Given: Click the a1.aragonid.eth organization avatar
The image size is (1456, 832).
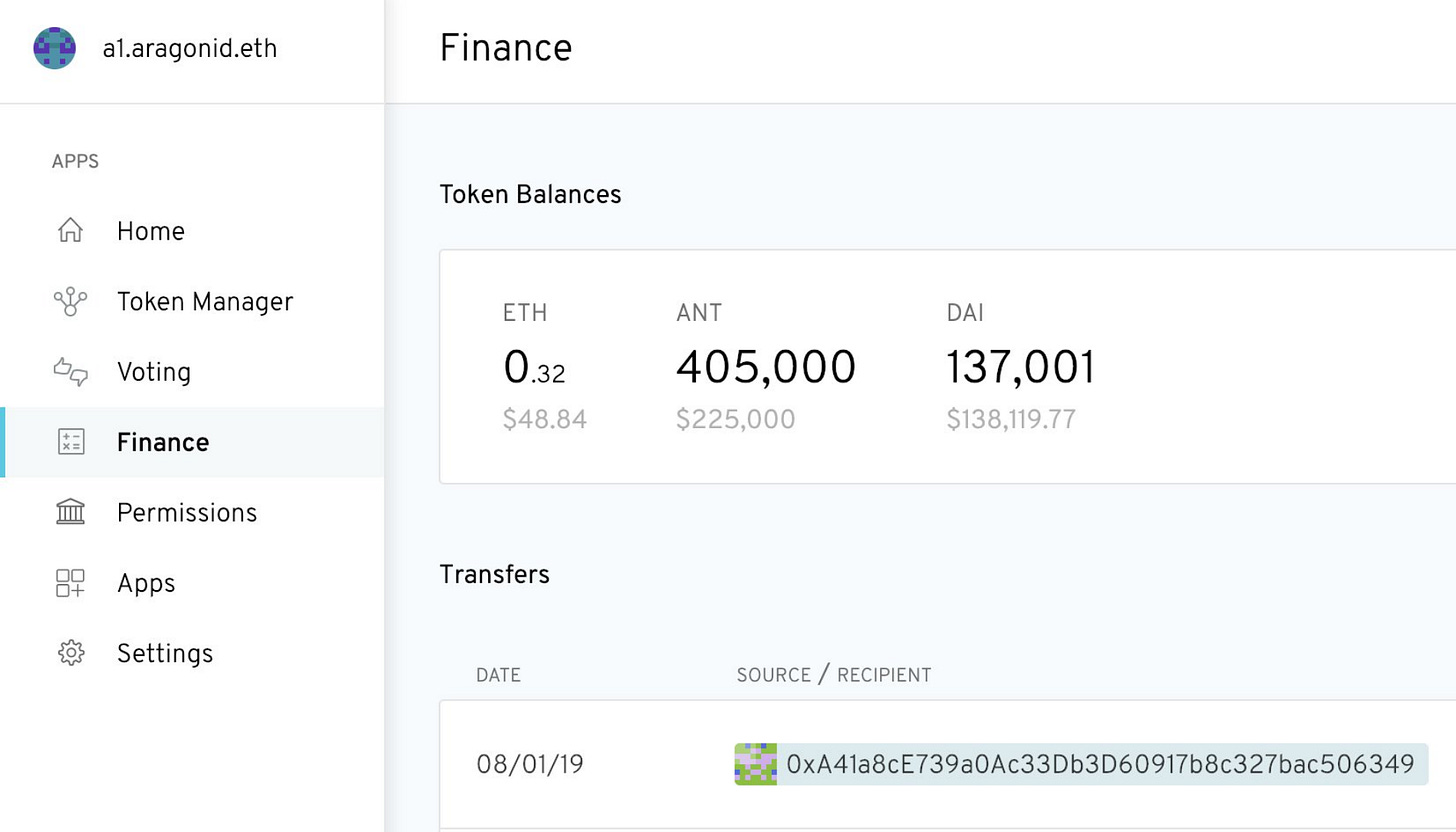Looking at the screenshot, I should click(55, 48).
